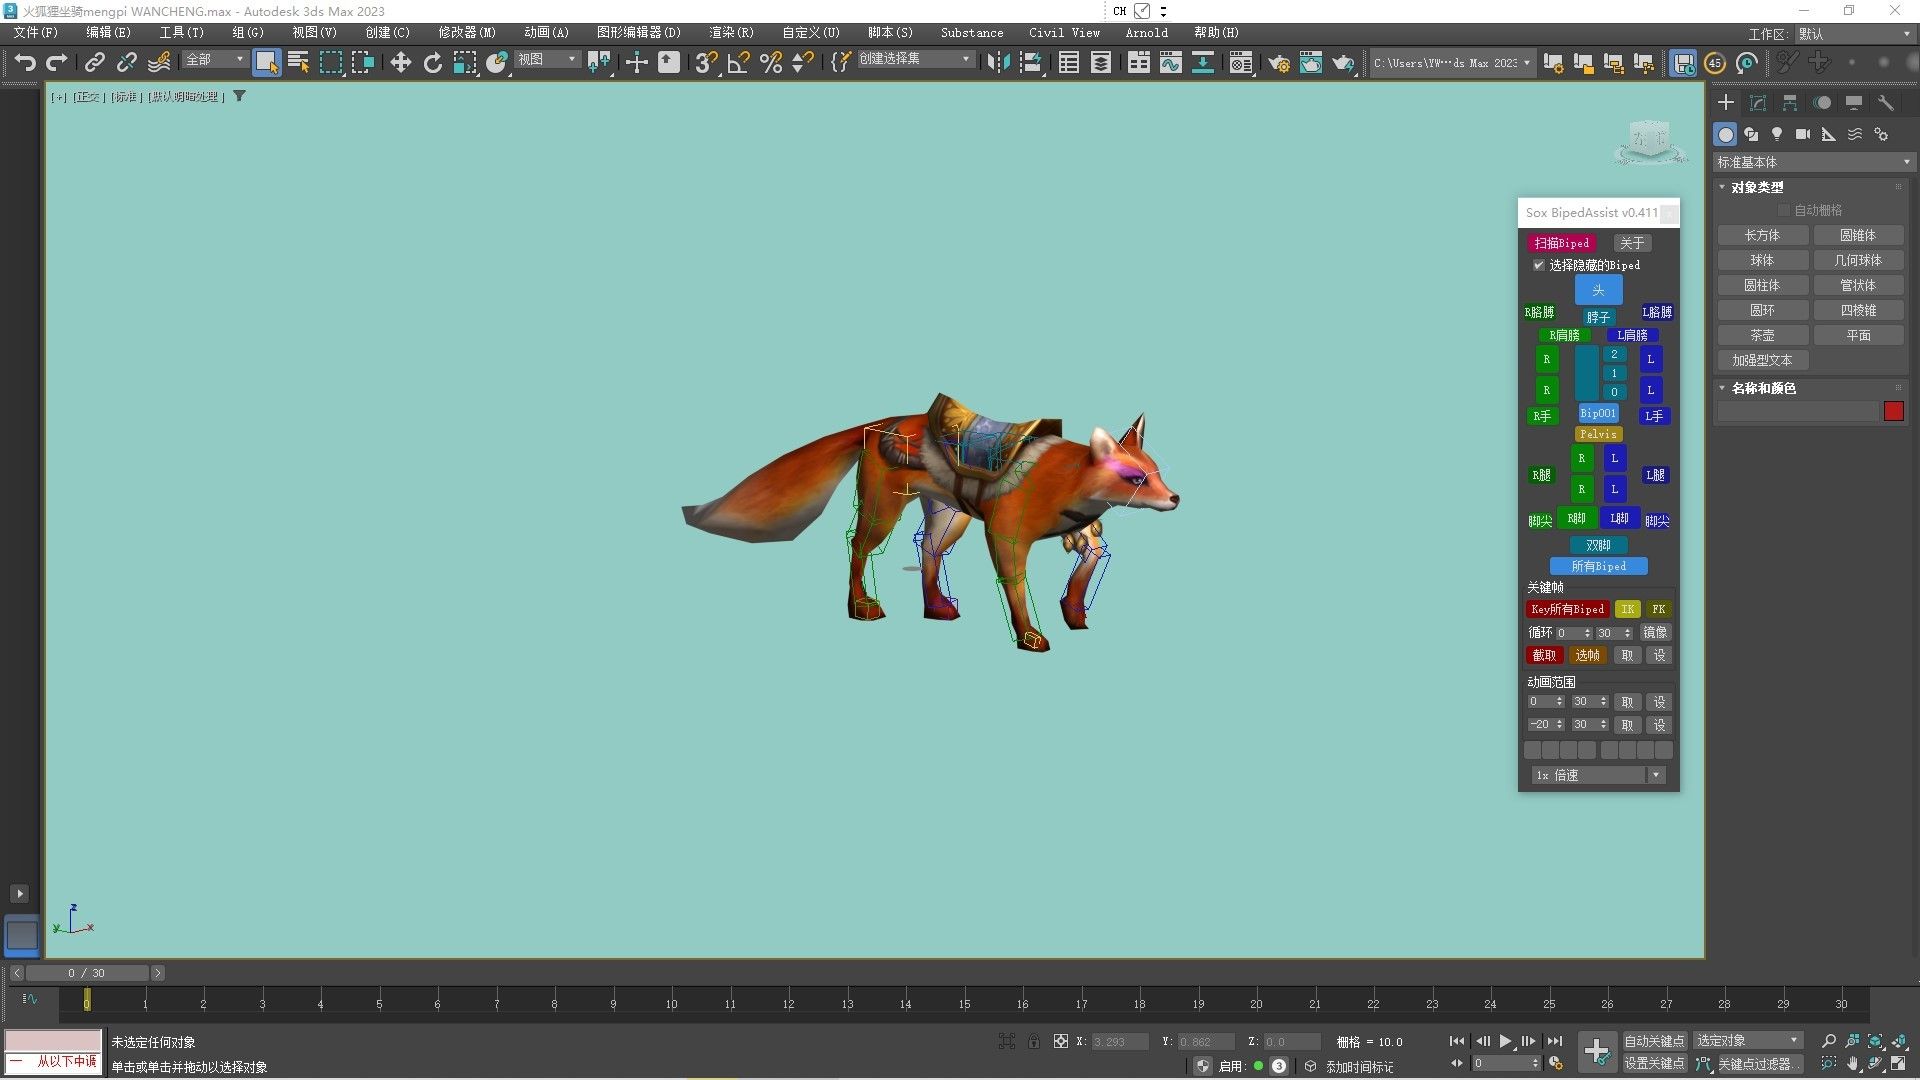Select the Rotate tool
Image resolution: width=1920 pixels, height=1080 pixels.
tap(432, 62)
